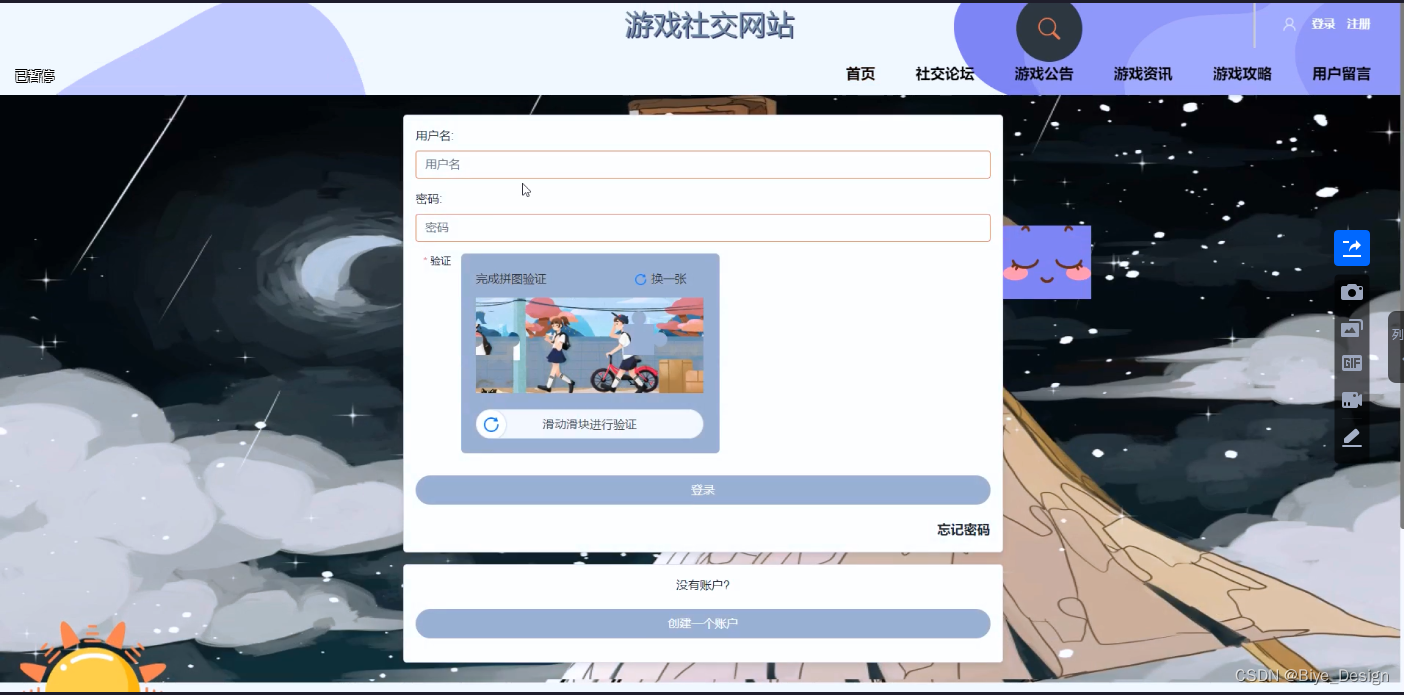Click the 滑动滑块进行验证 slider track
Image resolution: width=1404 pixels, height=695 pixels.
589,424
